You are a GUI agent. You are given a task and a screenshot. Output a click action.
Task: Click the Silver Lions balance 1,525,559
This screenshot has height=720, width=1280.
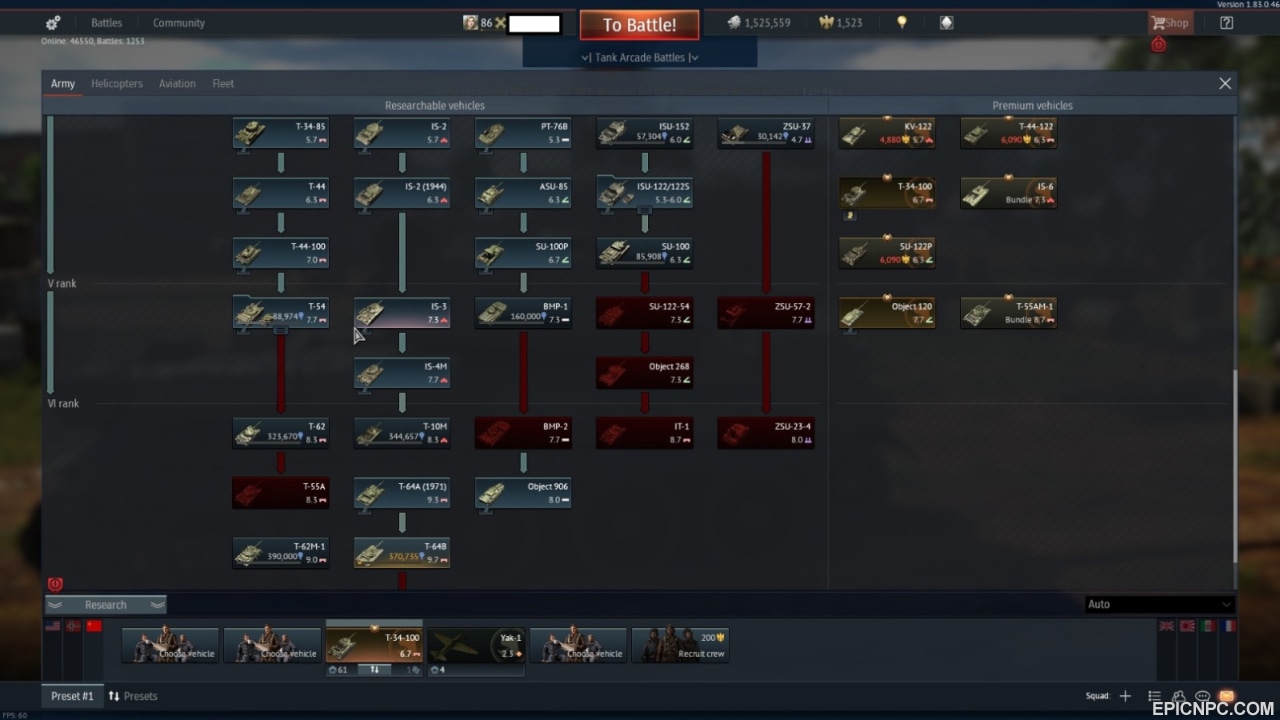tap(758, 23)
